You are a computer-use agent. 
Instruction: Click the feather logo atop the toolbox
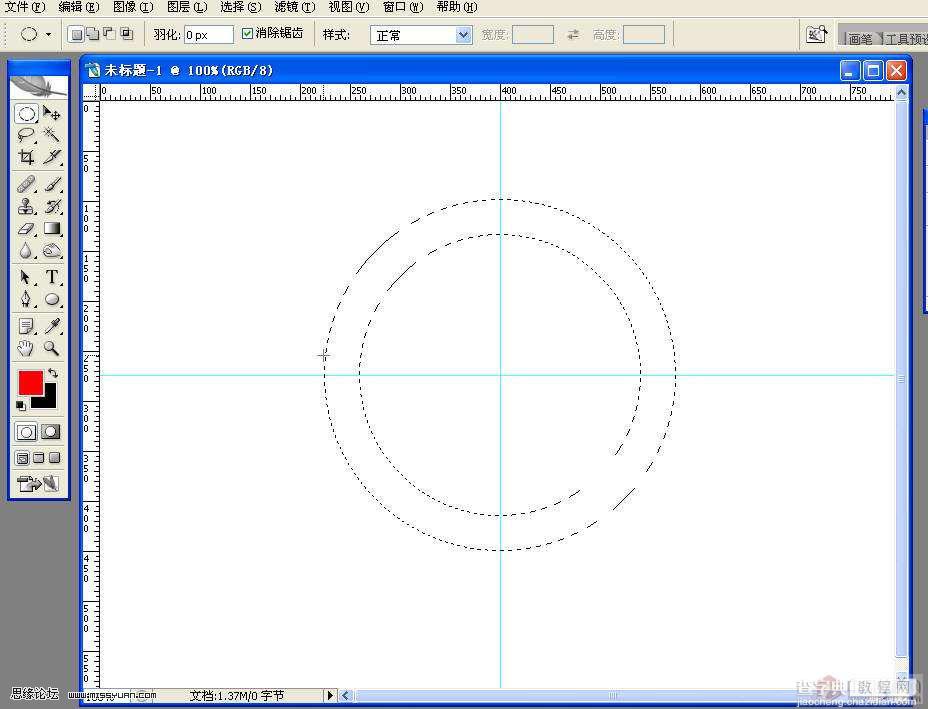tap(39, 86)
